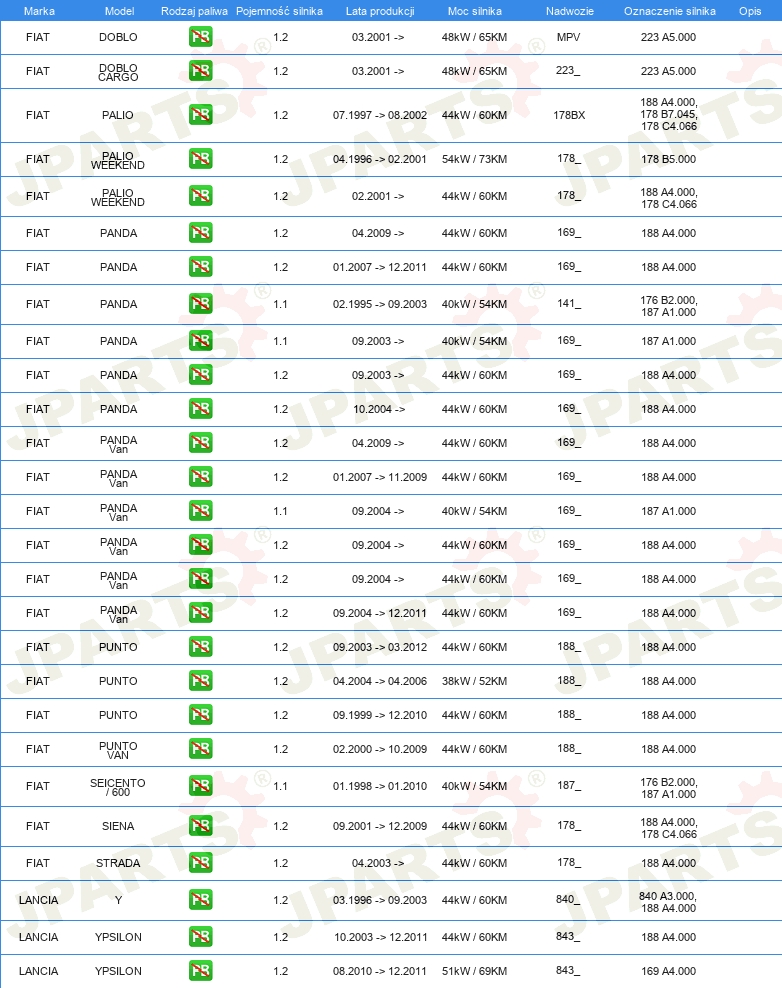The height and width of the screenshot is (988, 782).
Task: Click the 09.2001 -> 12.2009 production years cell
Action: [x=380, y=826]
